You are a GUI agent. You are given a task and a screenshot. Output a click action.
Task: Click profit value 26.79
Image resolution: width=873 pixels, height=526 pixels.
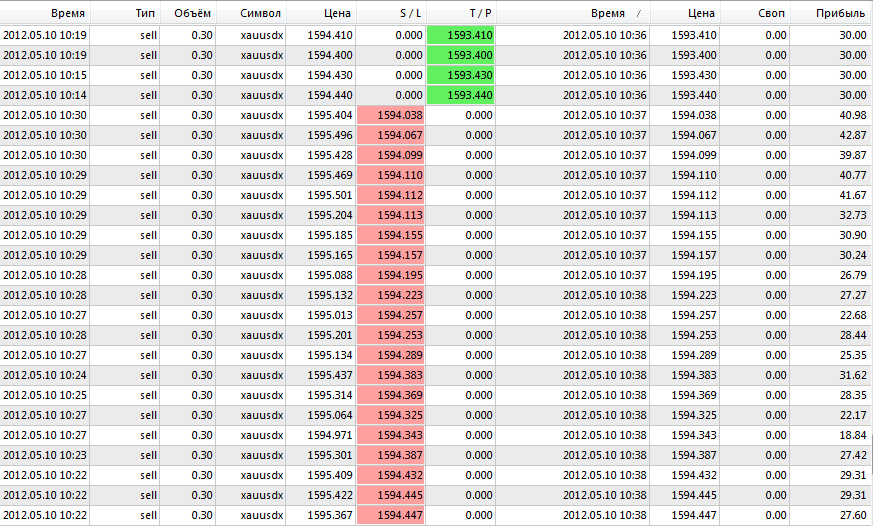854,275
